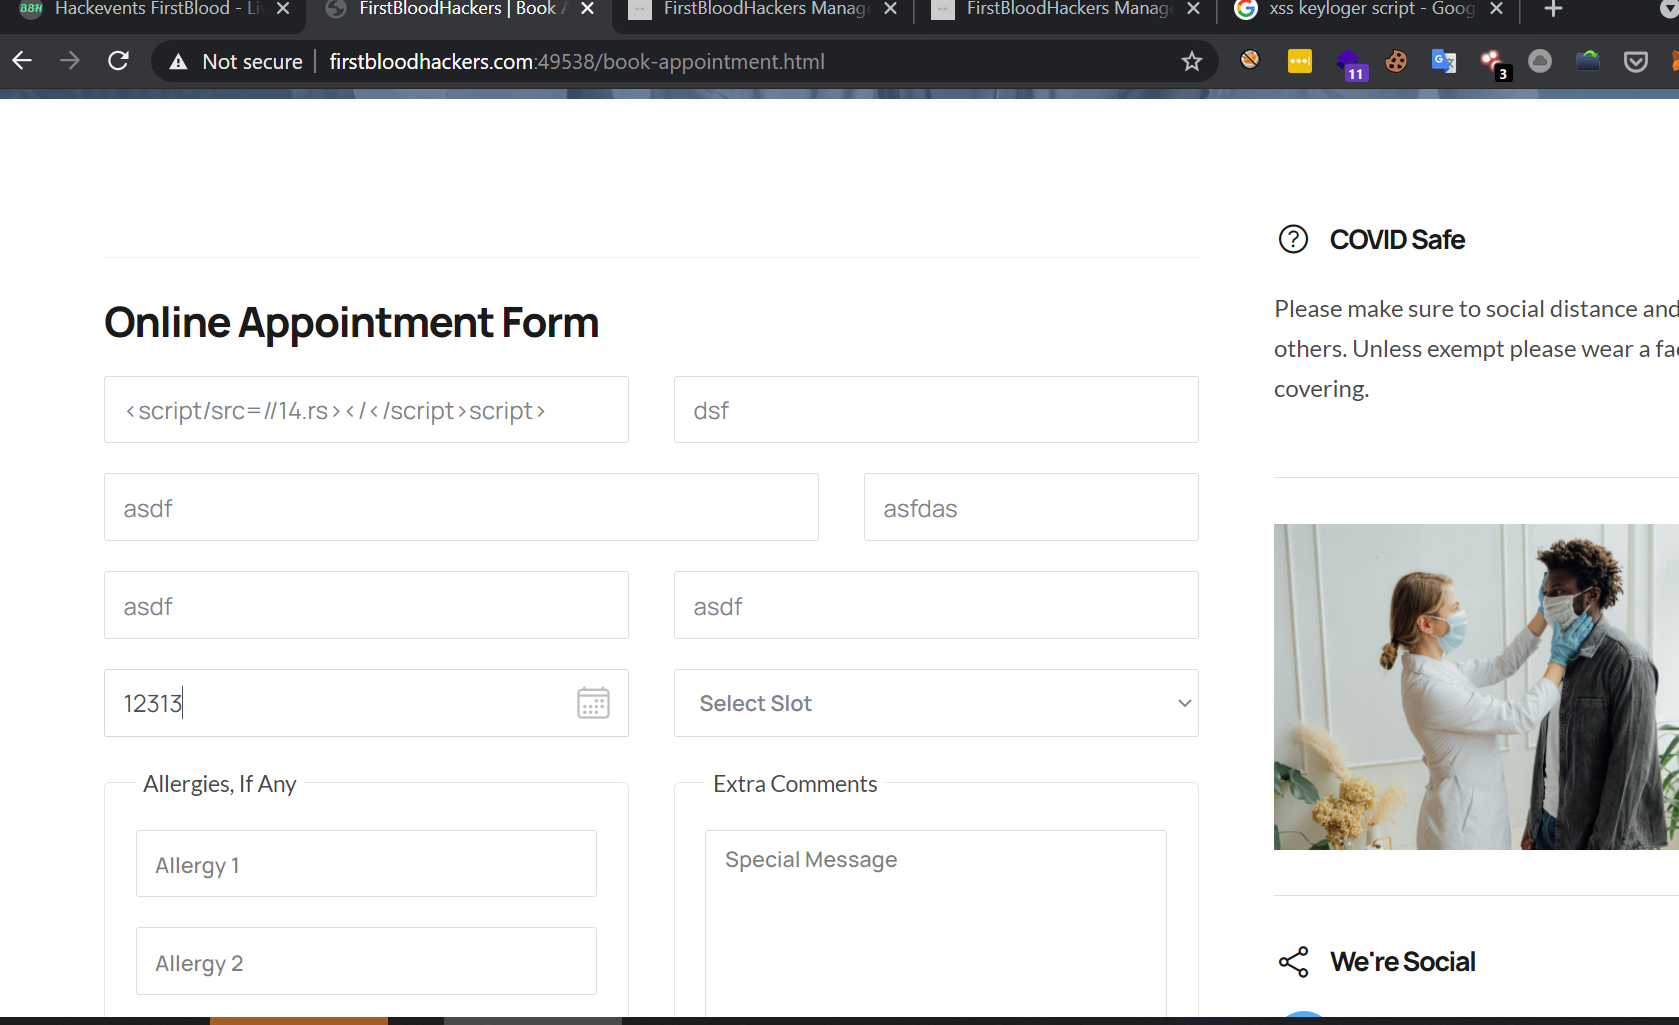This screenshot has height=1025, width=1679.
Task: Click the browser forward arrow
Action: [70, 61]
